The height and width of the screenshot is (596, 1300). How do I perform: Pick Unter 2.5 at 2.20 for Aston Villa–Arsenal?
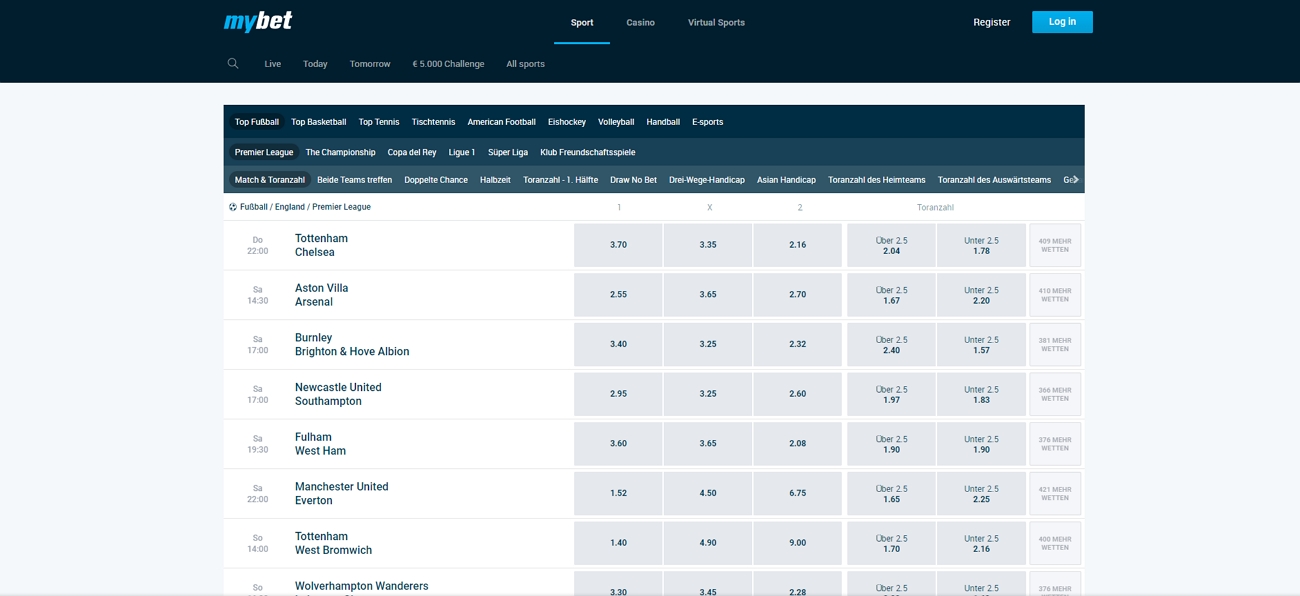point(981,295)
